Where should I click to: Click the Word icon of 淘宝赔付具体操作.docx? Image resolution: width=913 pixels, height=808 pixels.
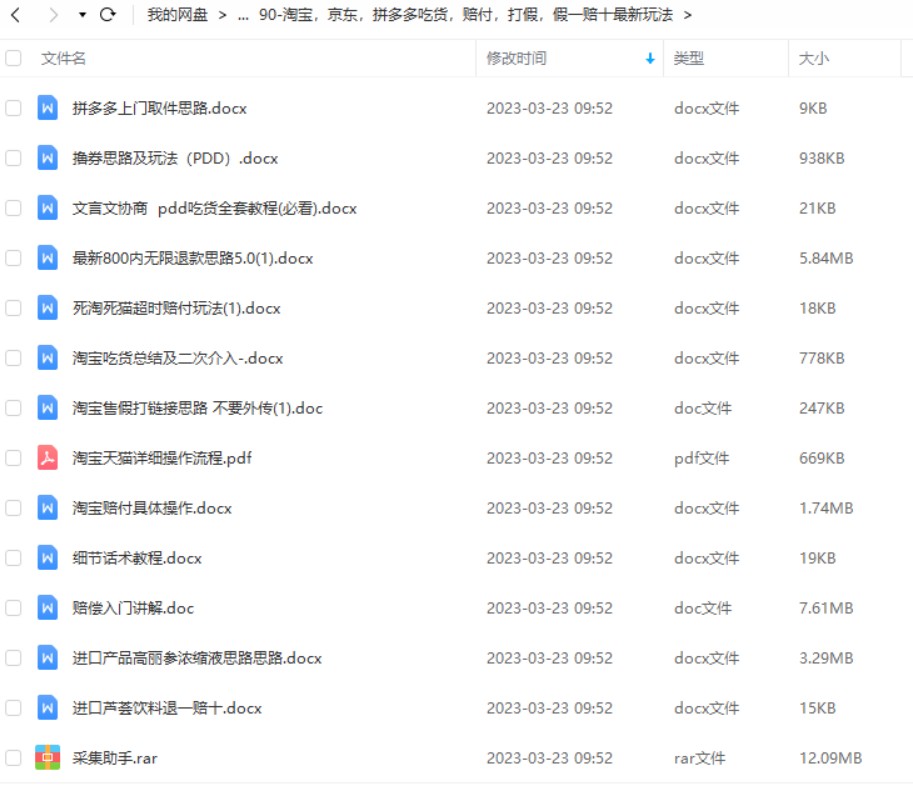[48, 508]
